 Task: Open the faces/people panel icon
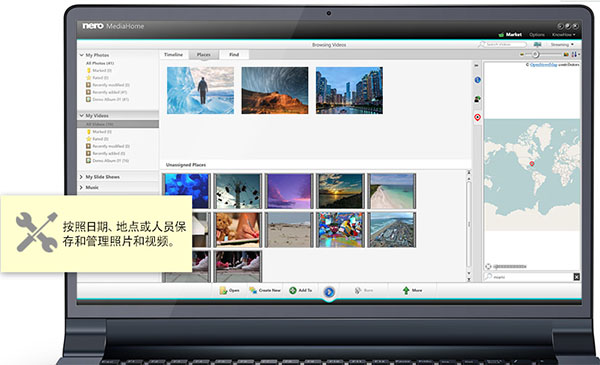[x=478, y=99]
